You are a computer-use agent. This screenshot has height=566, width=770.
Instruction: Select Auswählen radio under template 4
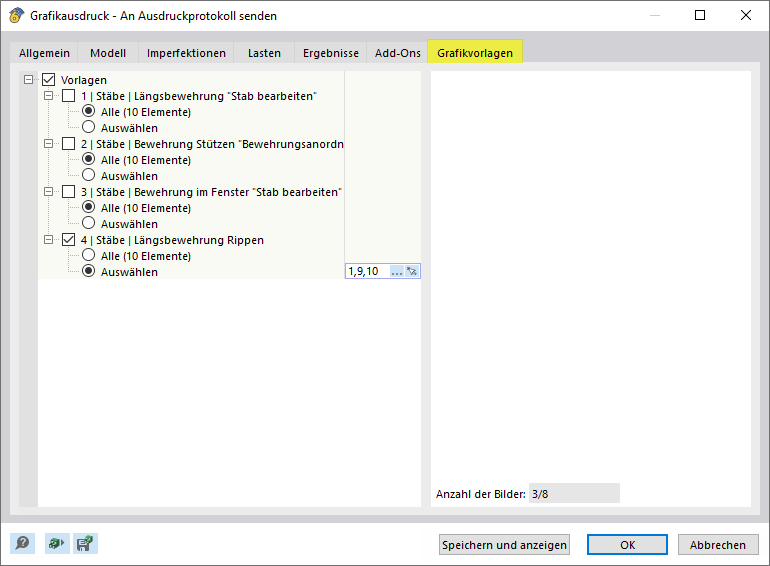88,271
